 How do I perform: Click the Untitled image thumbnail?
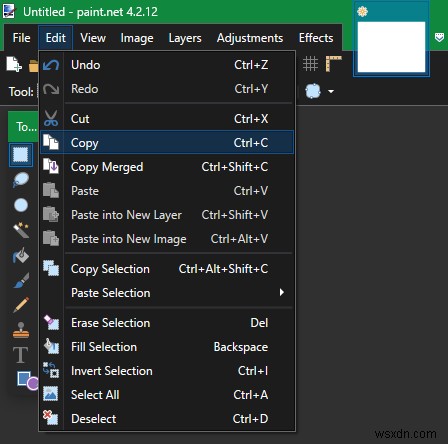coord(391,46)
